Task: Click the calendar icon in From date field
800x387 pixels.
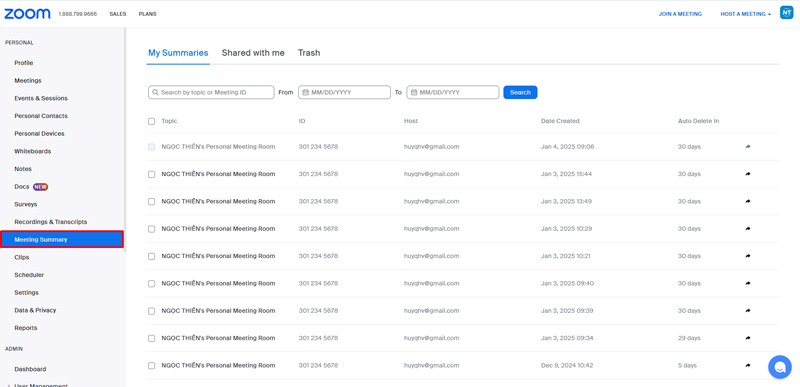Action: coord(306,92)
